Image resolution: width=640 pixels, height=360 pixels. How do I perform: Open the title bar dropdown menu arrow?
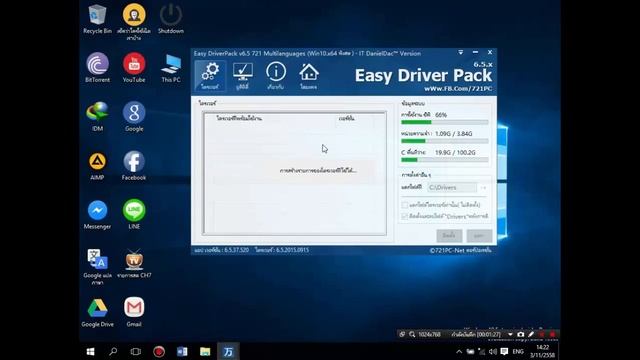pyautogui.click(x=460, y=53)
